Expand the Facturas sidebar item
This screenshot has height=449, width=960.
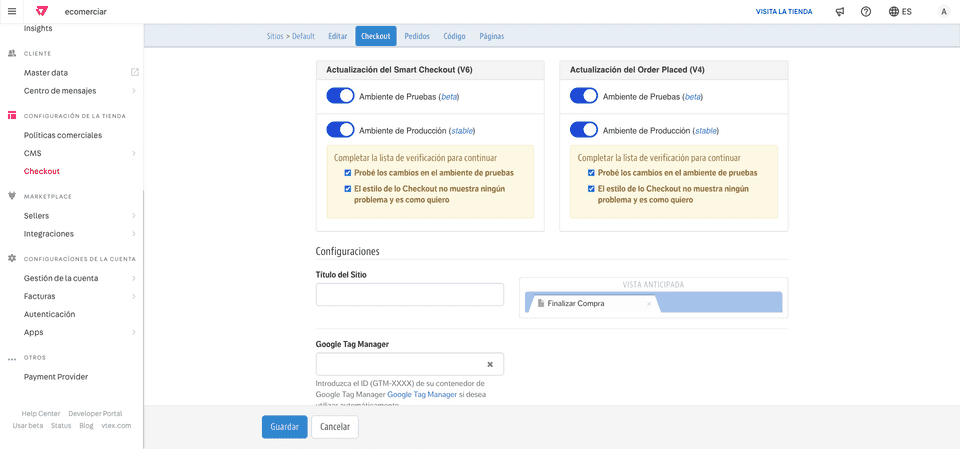[x=134, y=296]
